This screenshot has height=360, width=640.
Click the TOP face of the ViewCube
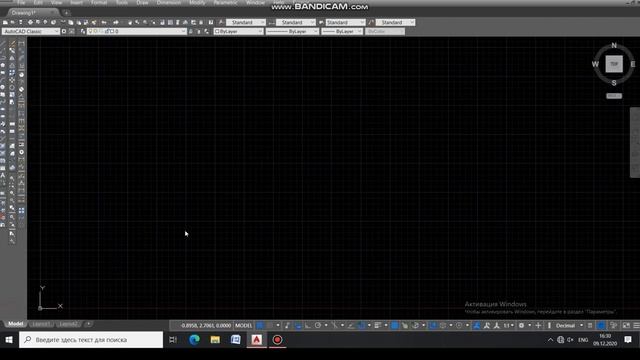click(614, 64)
